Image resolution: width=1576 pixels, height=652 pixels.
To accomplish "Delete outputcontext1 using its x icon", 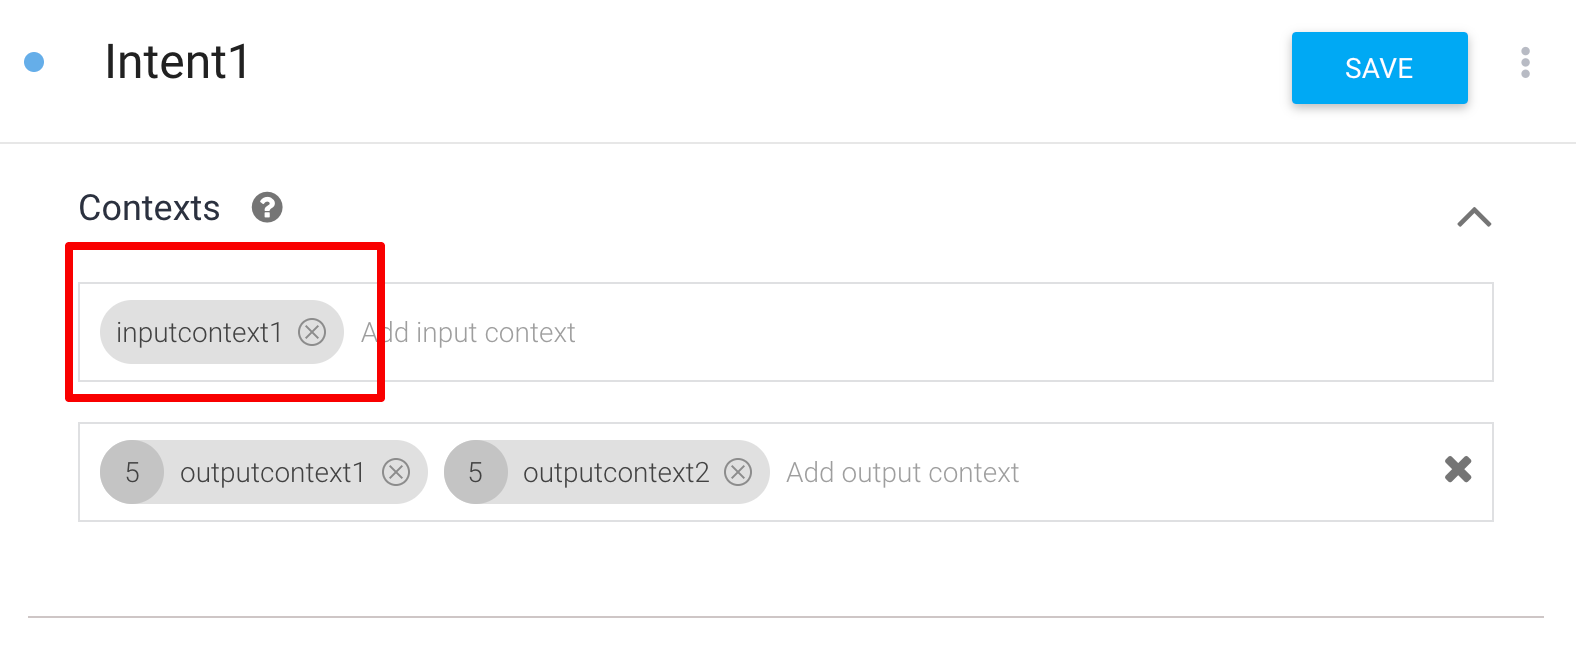I will [396, 472].
